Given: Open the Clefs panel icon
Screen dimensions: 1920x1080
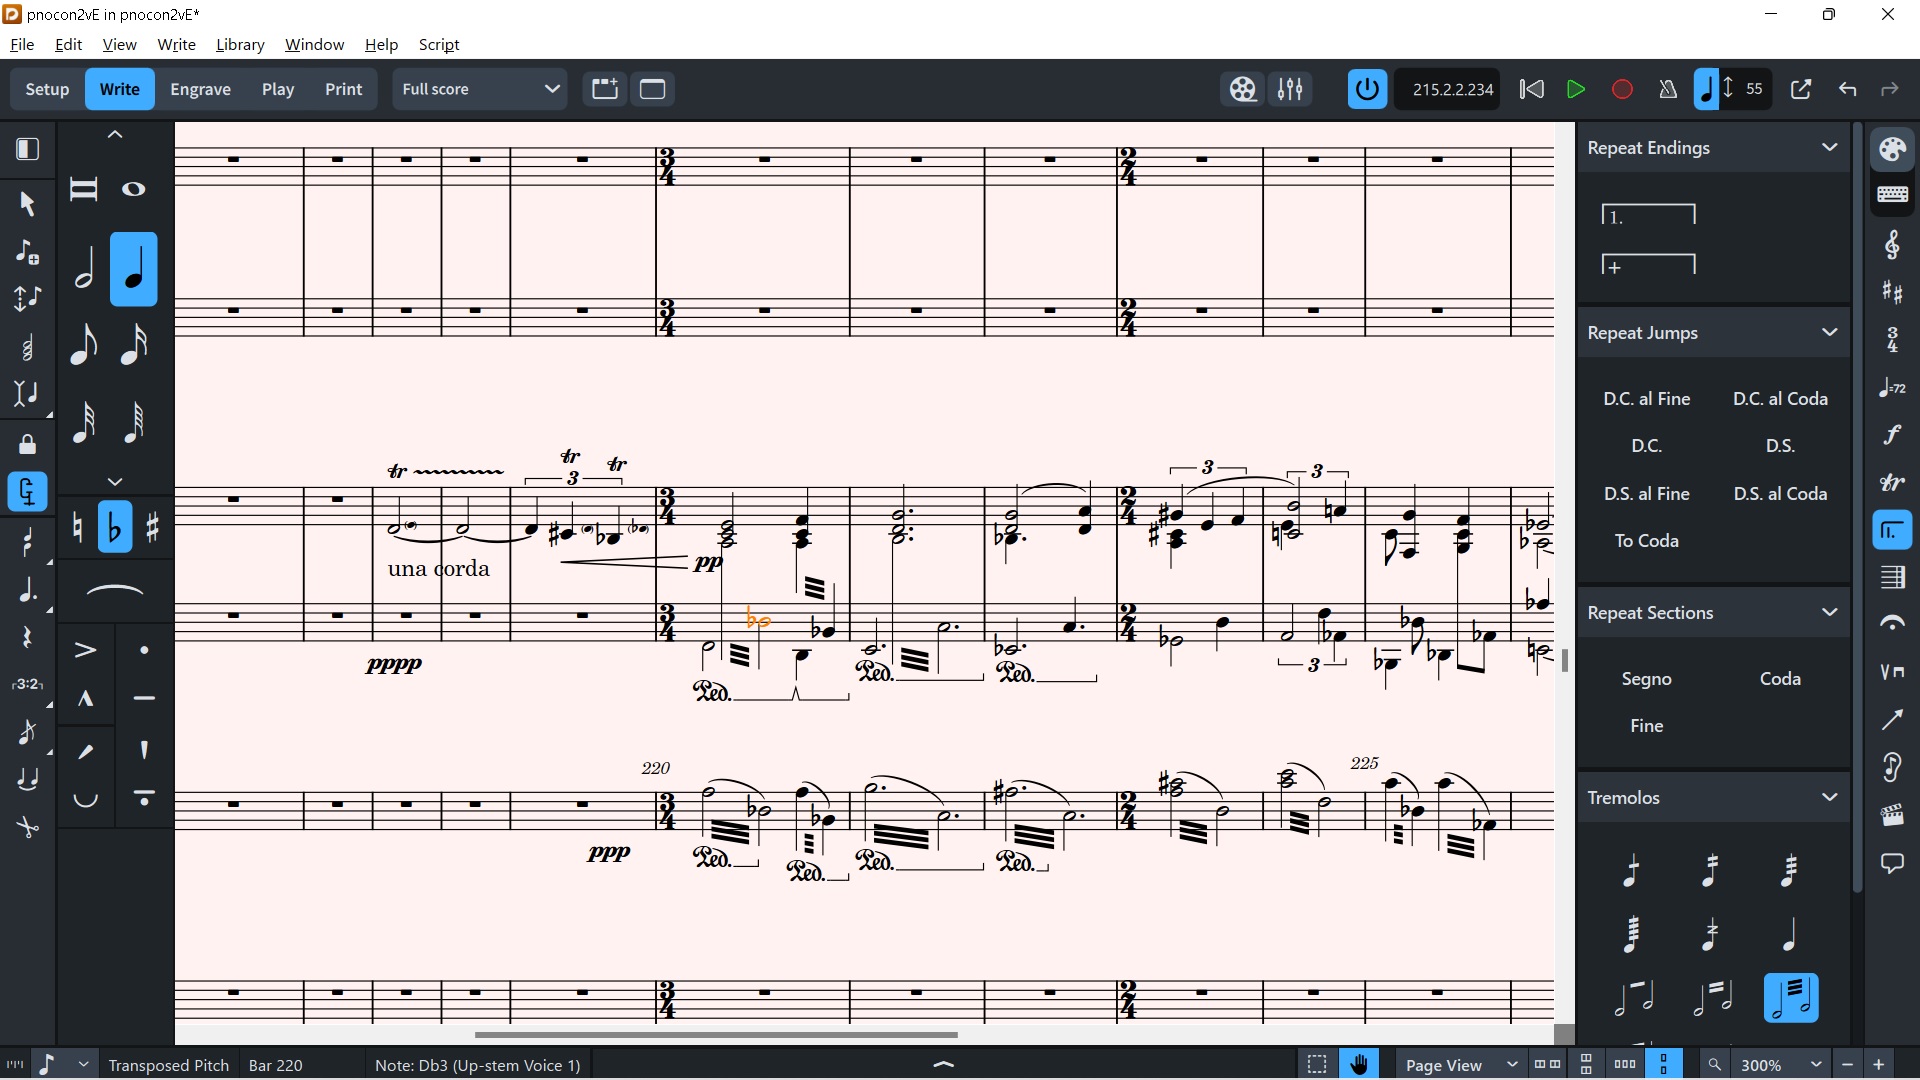Looking at the screenshot, I should pos(1892,244).
